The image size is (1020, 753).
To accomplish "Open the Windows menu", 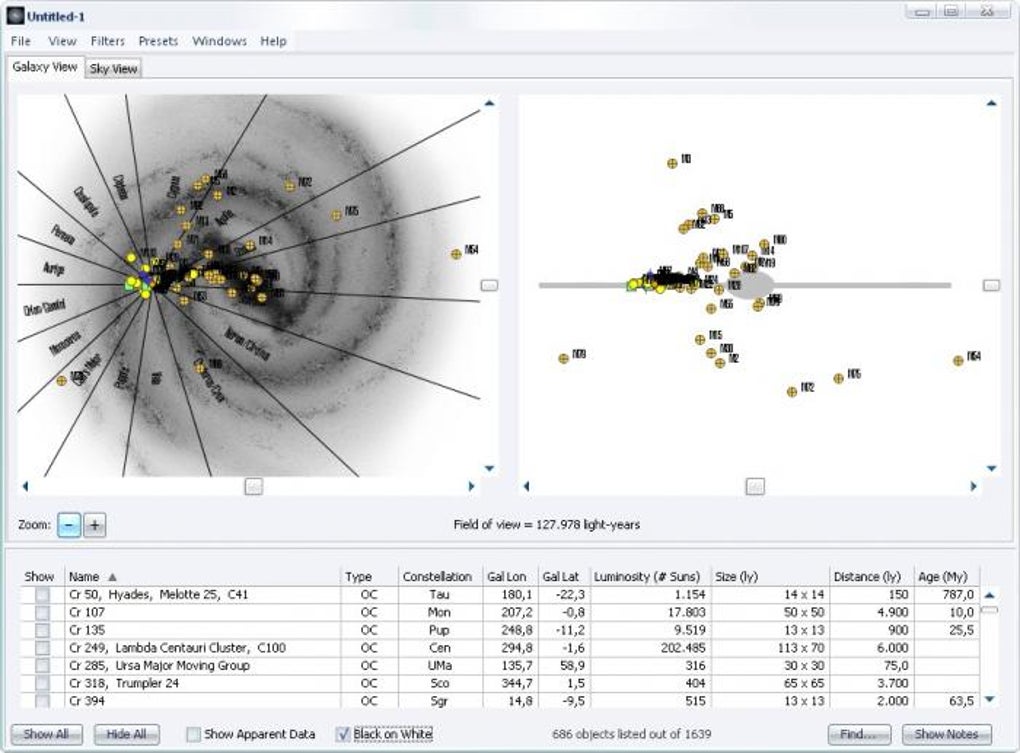I will 219,41.
